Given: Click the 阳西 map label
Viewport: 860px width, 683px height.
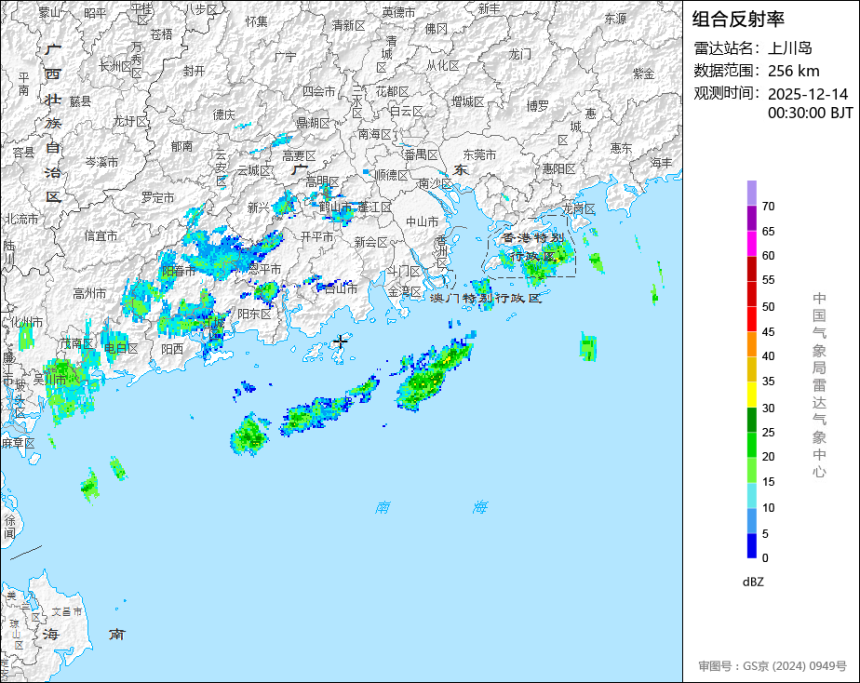Looking at the screenshot, I should click(x=172, y=349).
